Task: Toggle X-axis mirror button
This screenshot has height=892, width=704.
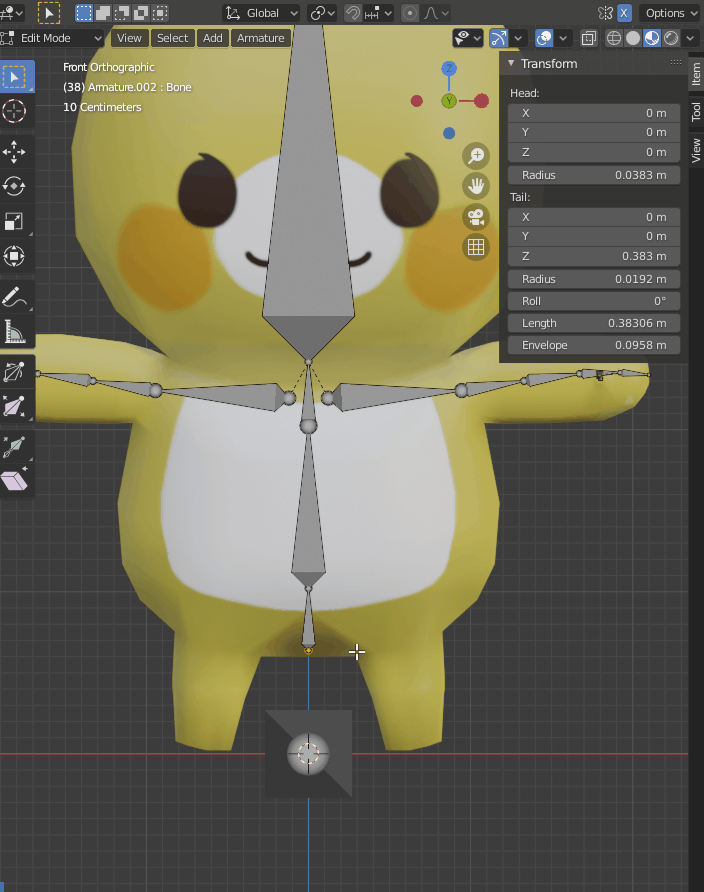Action: (x=624, y=13)
